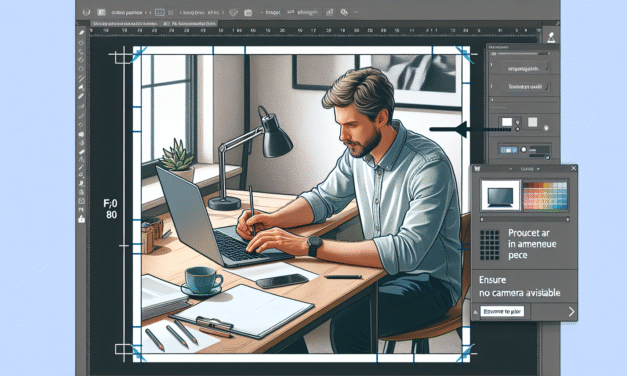Select the laptop thumbnail in the lower panel
The width and height of the screenshot is (627, 376).
coord(500,195)
